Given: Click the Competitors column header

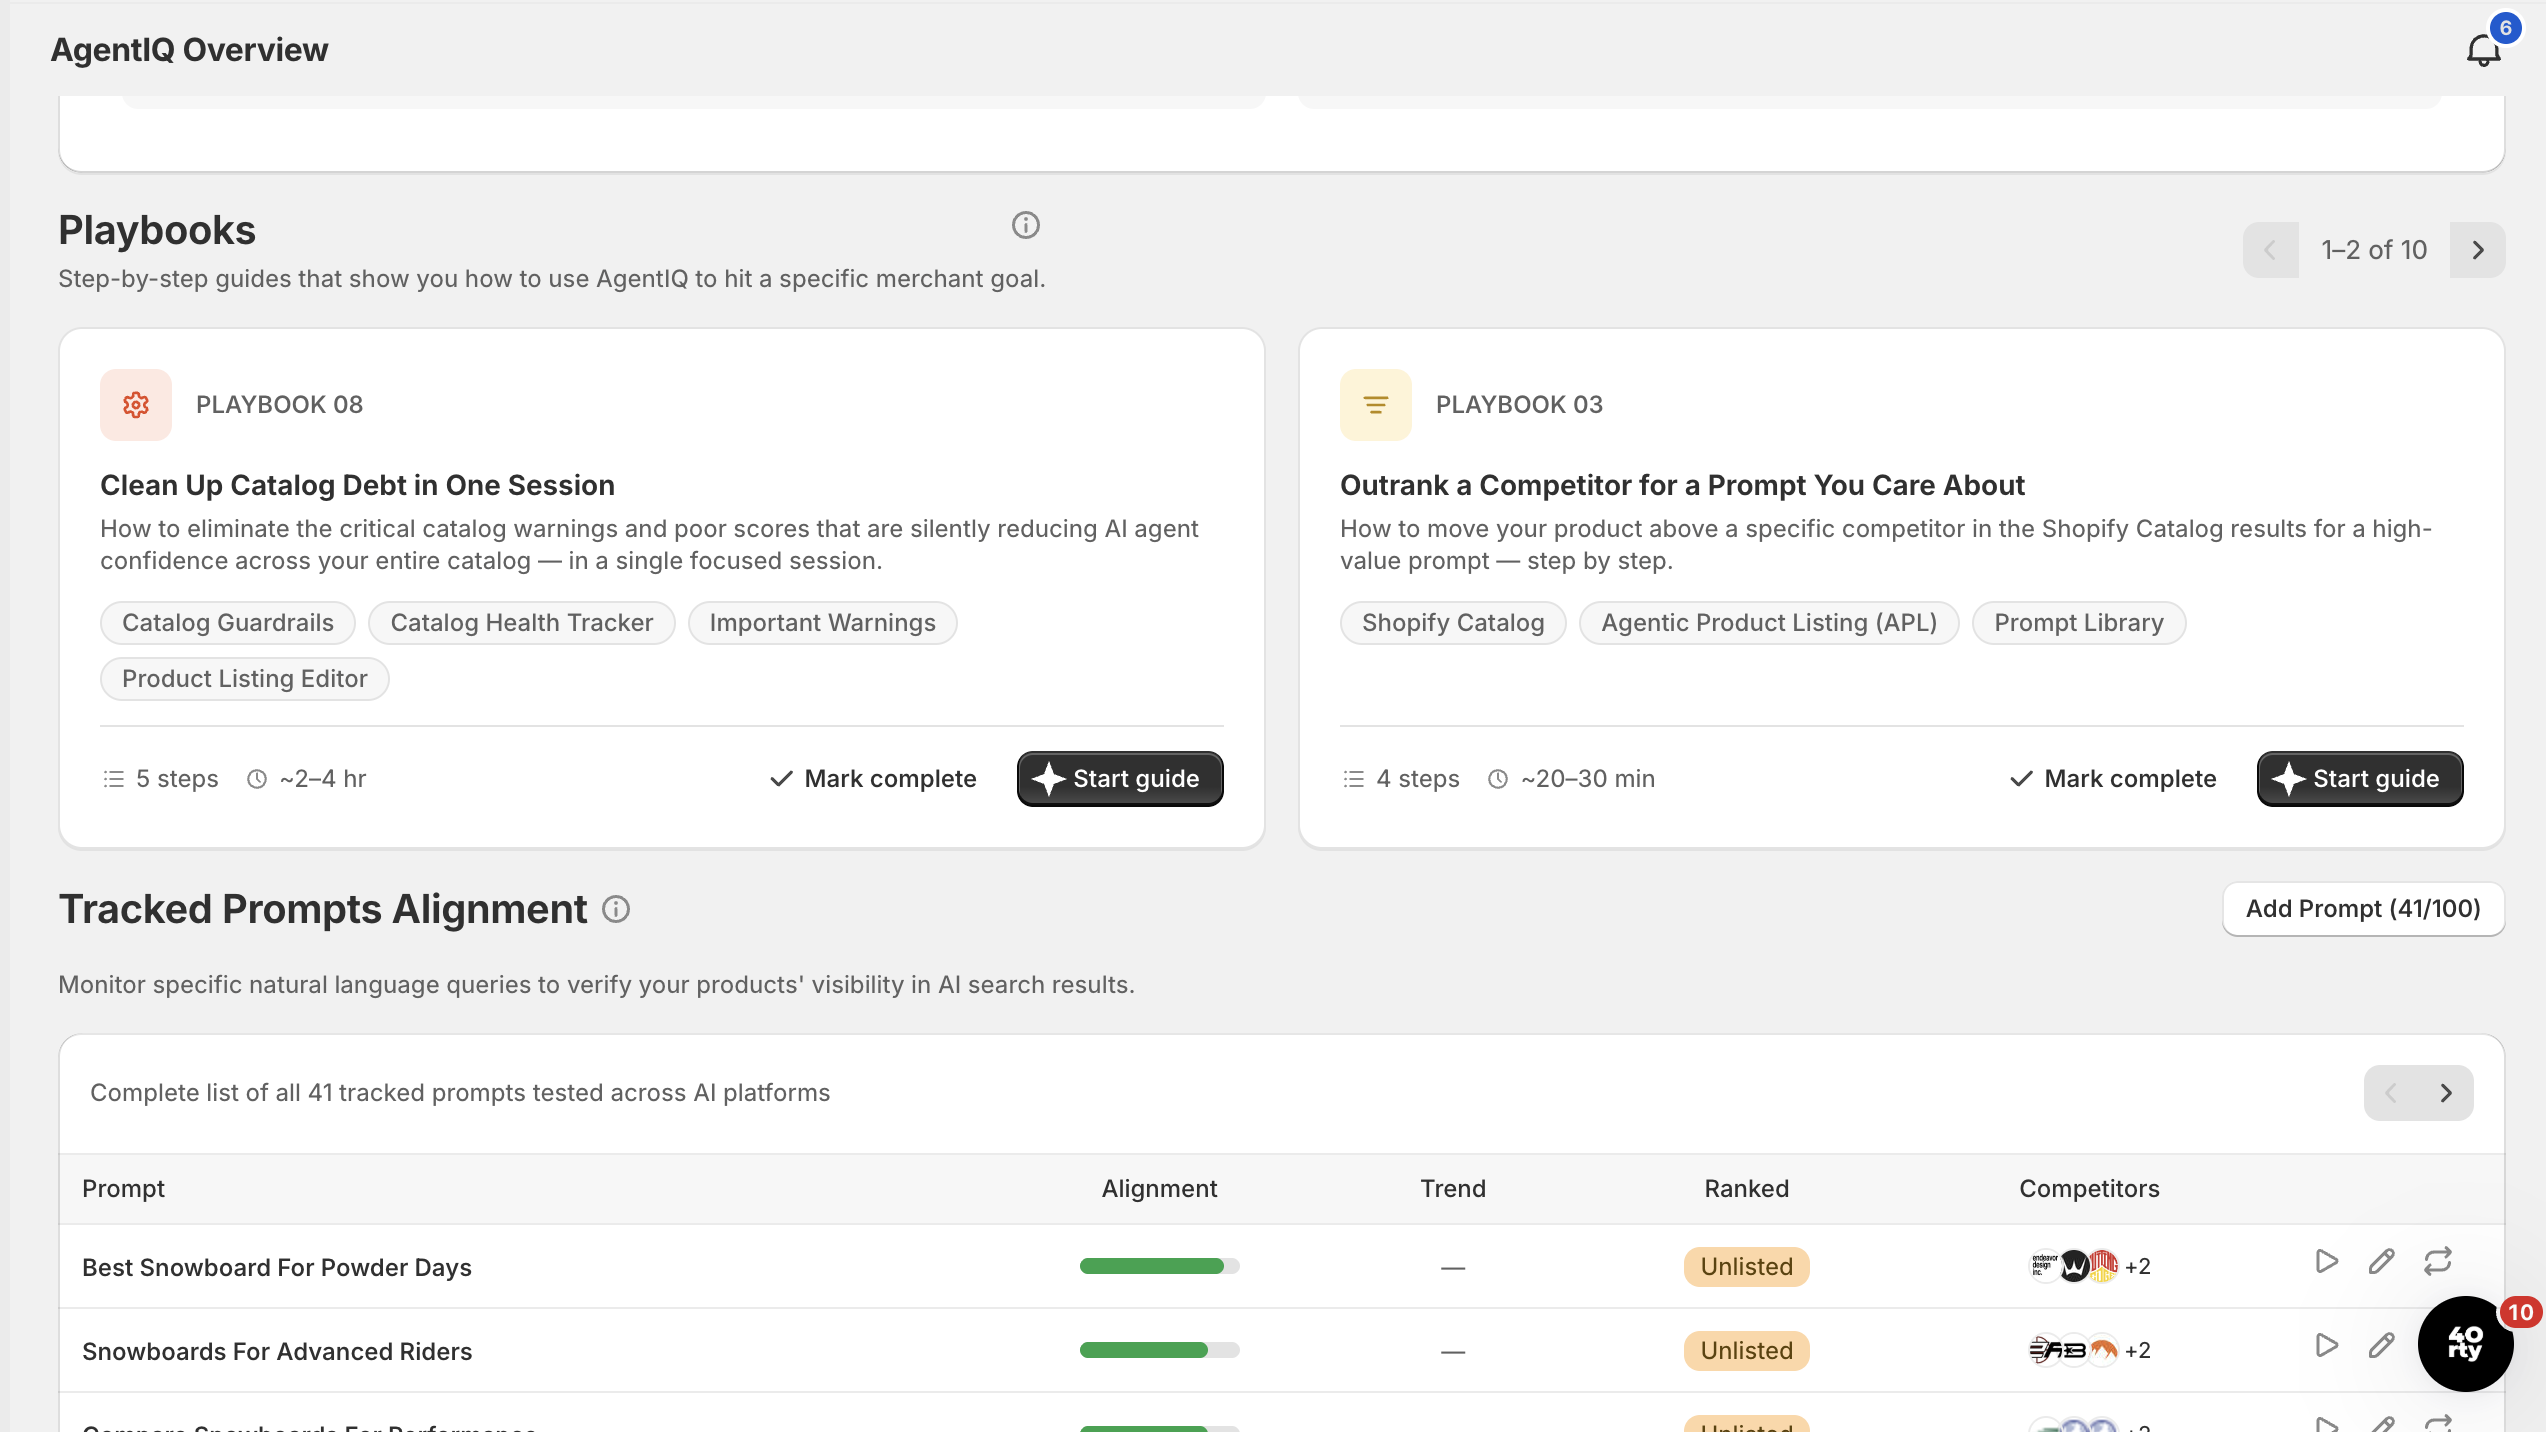Looking at the screenshot, I should point(2089,1189).
